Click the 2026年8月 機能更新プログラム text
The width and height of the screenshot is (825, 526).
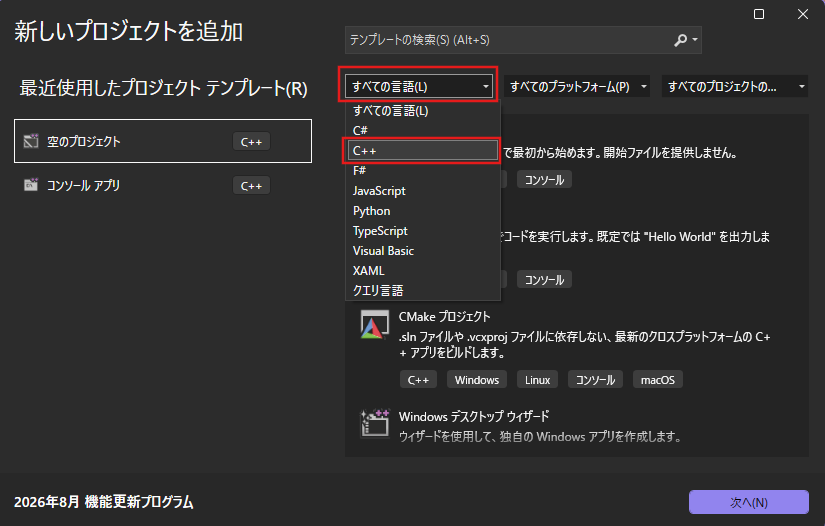coord(104,502)
